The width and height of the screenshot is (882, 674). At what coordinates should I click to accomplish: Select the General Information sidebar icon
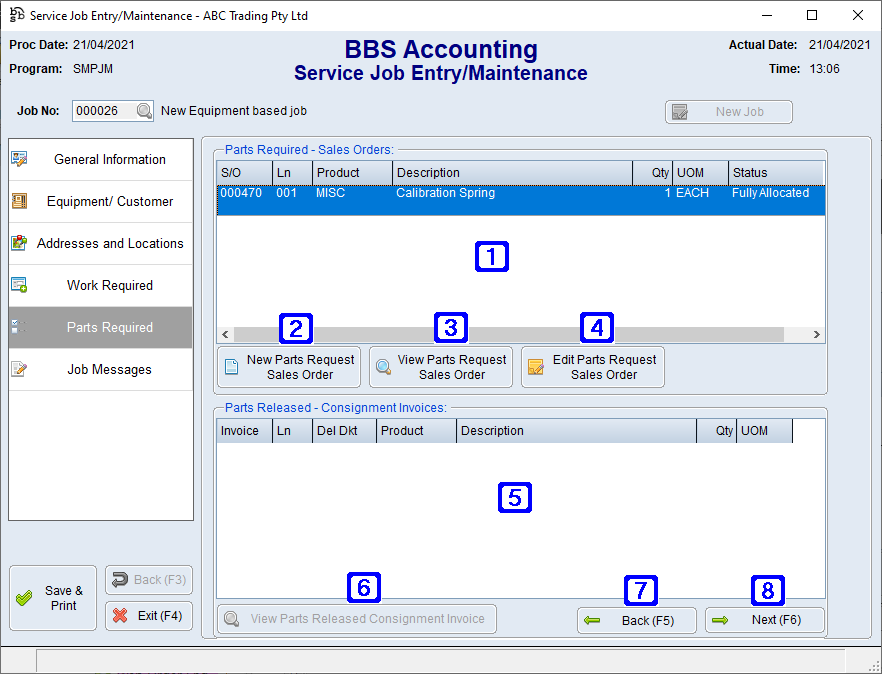[x=20, y=159]
